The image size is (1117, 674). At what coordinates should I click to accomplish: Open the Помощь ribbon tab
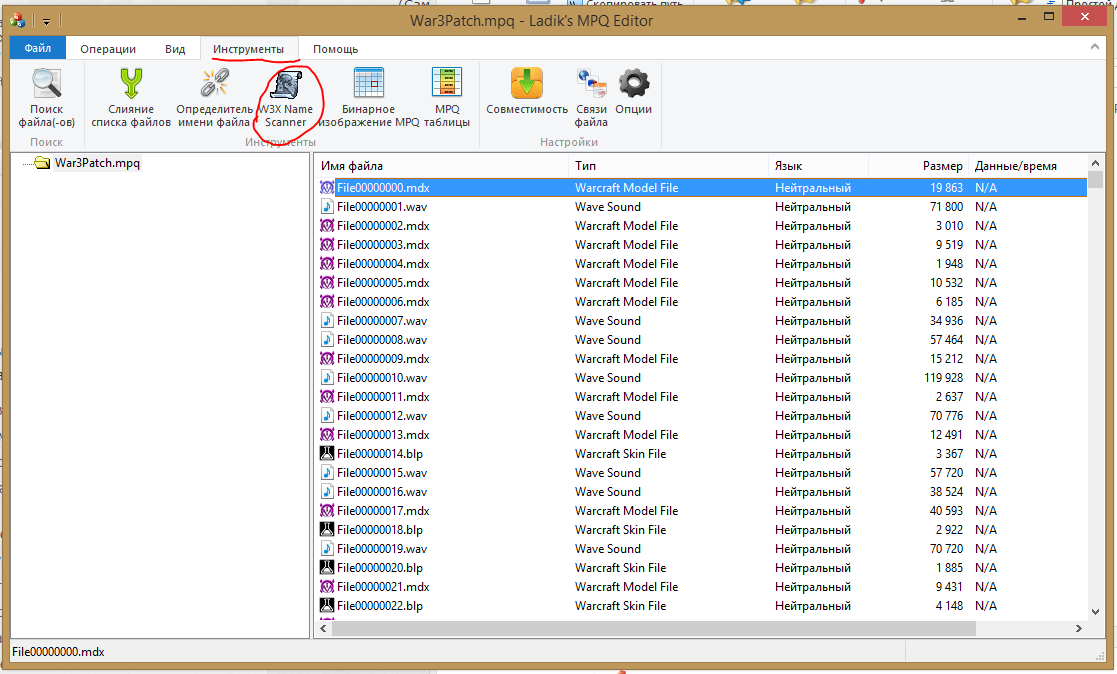336,48
